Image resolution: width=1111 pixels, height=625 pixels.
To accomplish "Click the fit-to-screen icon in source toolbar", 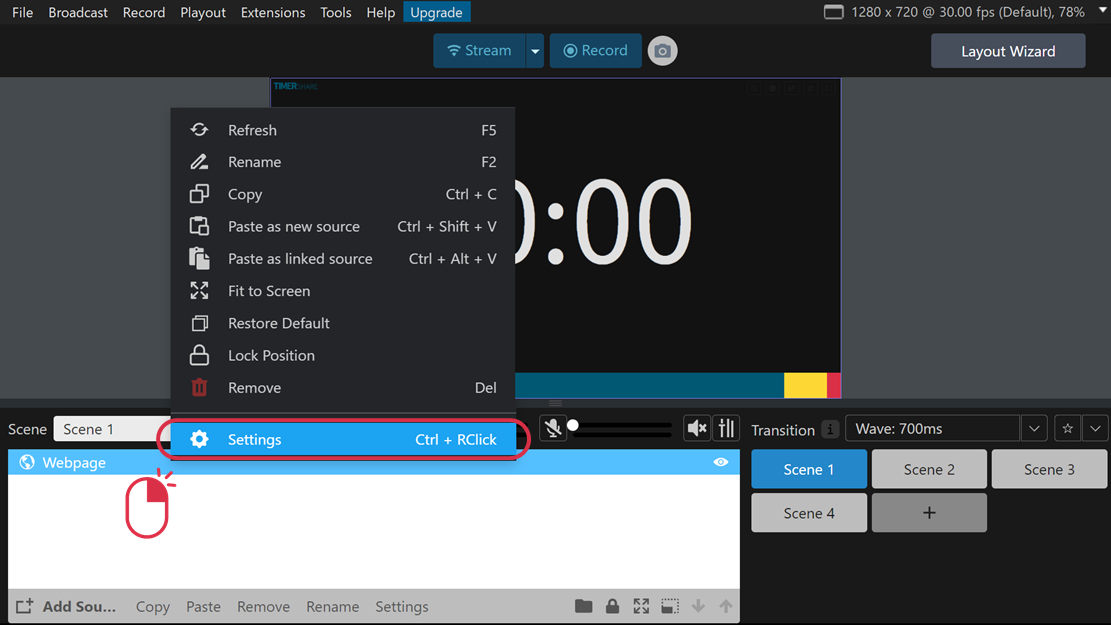I will pyautogui.click(x=641, y=606).
